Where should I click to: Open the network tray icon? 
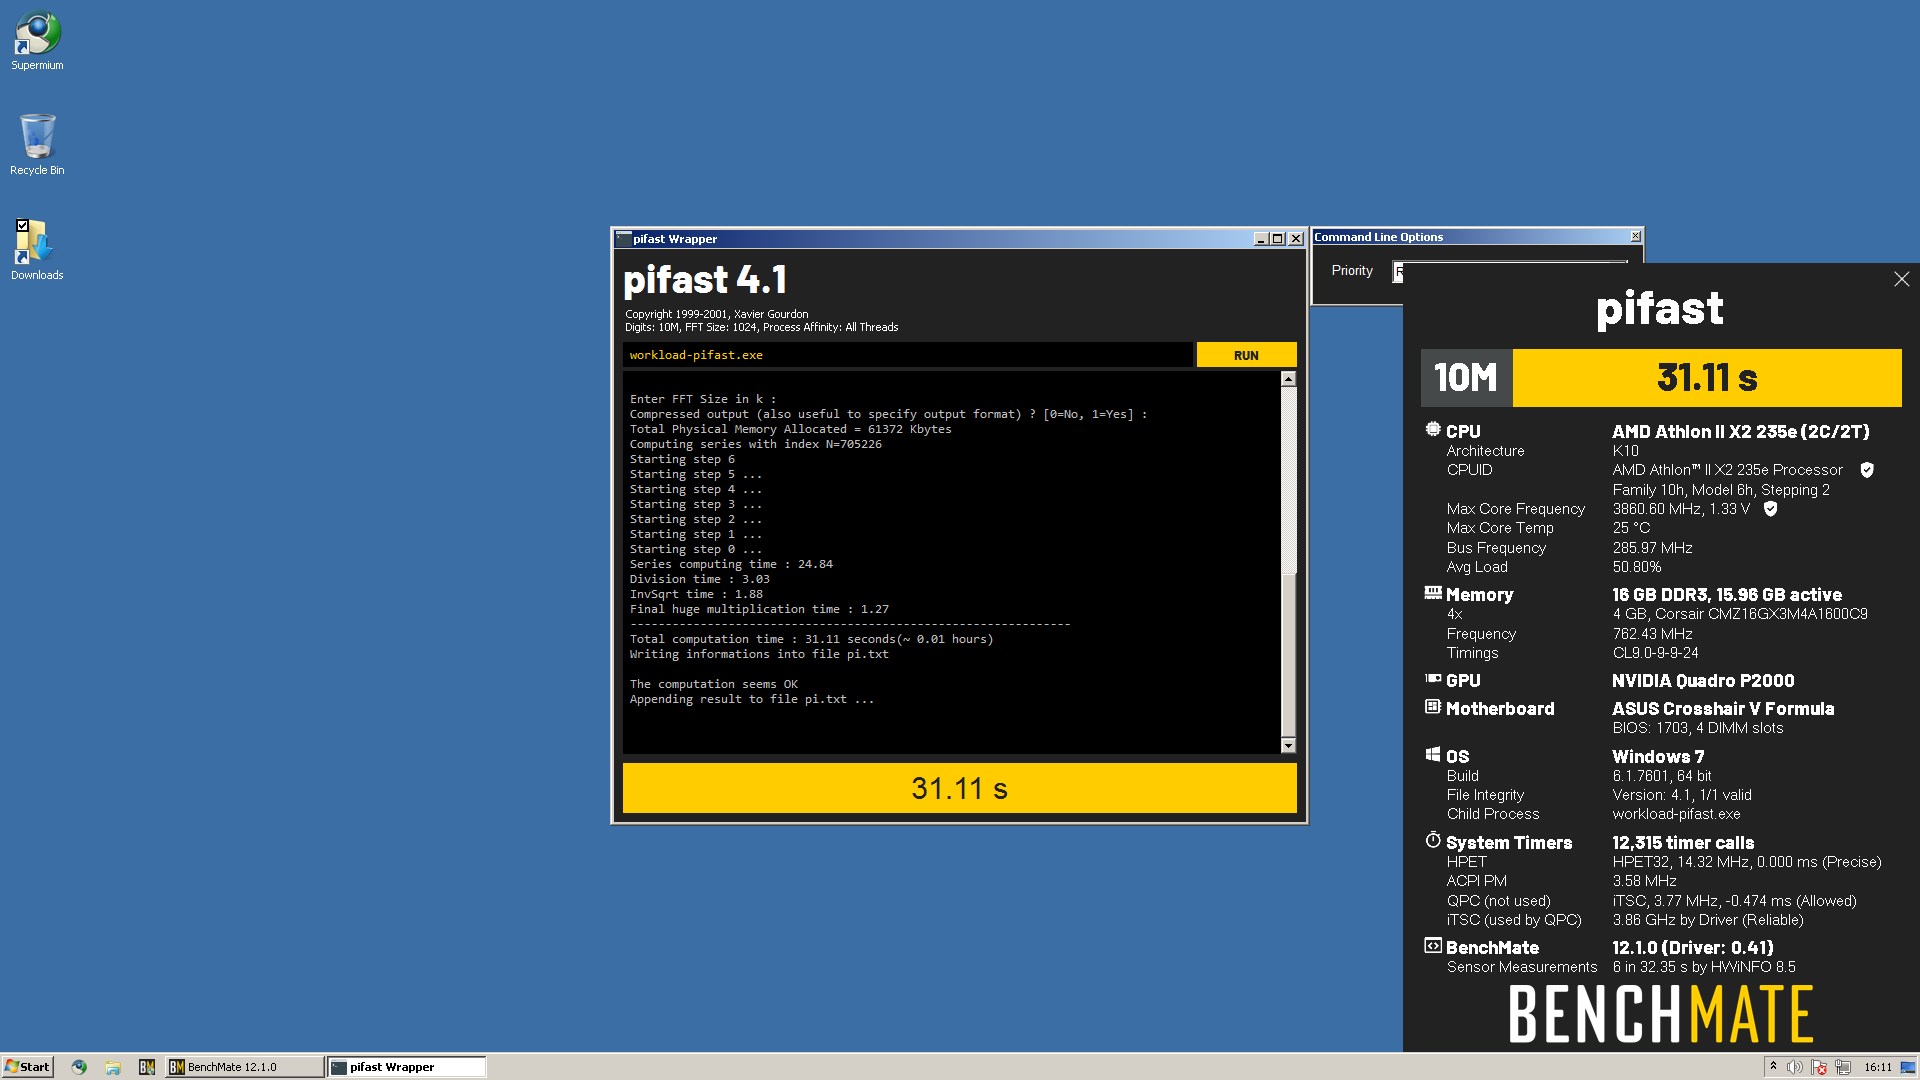pyautogui.click(x=1843, y=1067)
